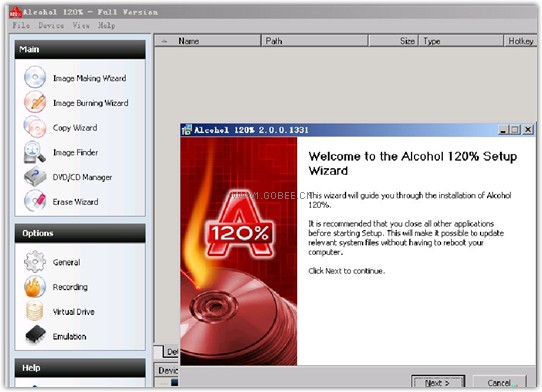
Task: Open the Device menu
Action: [x=51, y=25]
